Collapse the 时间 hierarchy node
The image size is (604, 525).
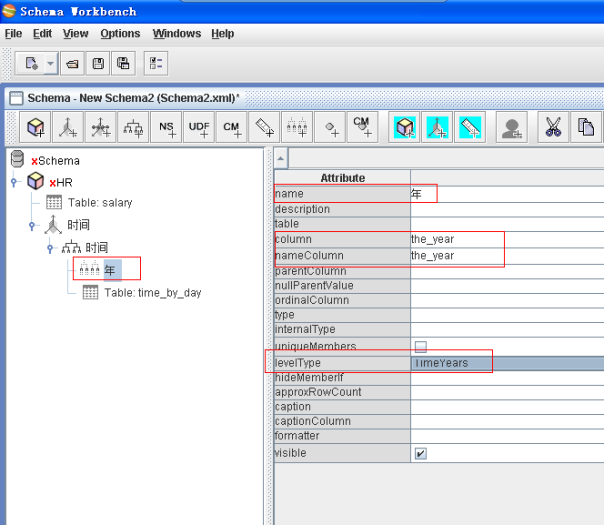(50, 248)
